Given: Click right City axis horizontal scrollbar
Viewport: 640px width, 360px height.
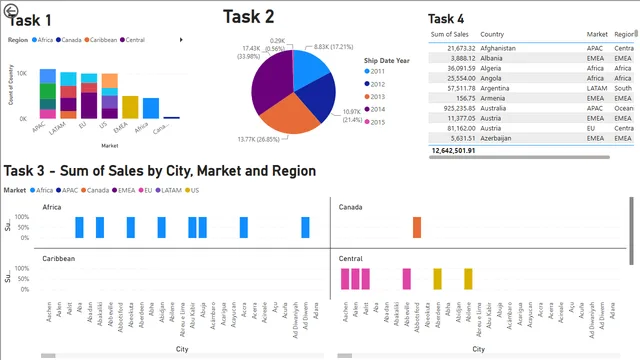Looking at the screenshot, I should (344, 356).
